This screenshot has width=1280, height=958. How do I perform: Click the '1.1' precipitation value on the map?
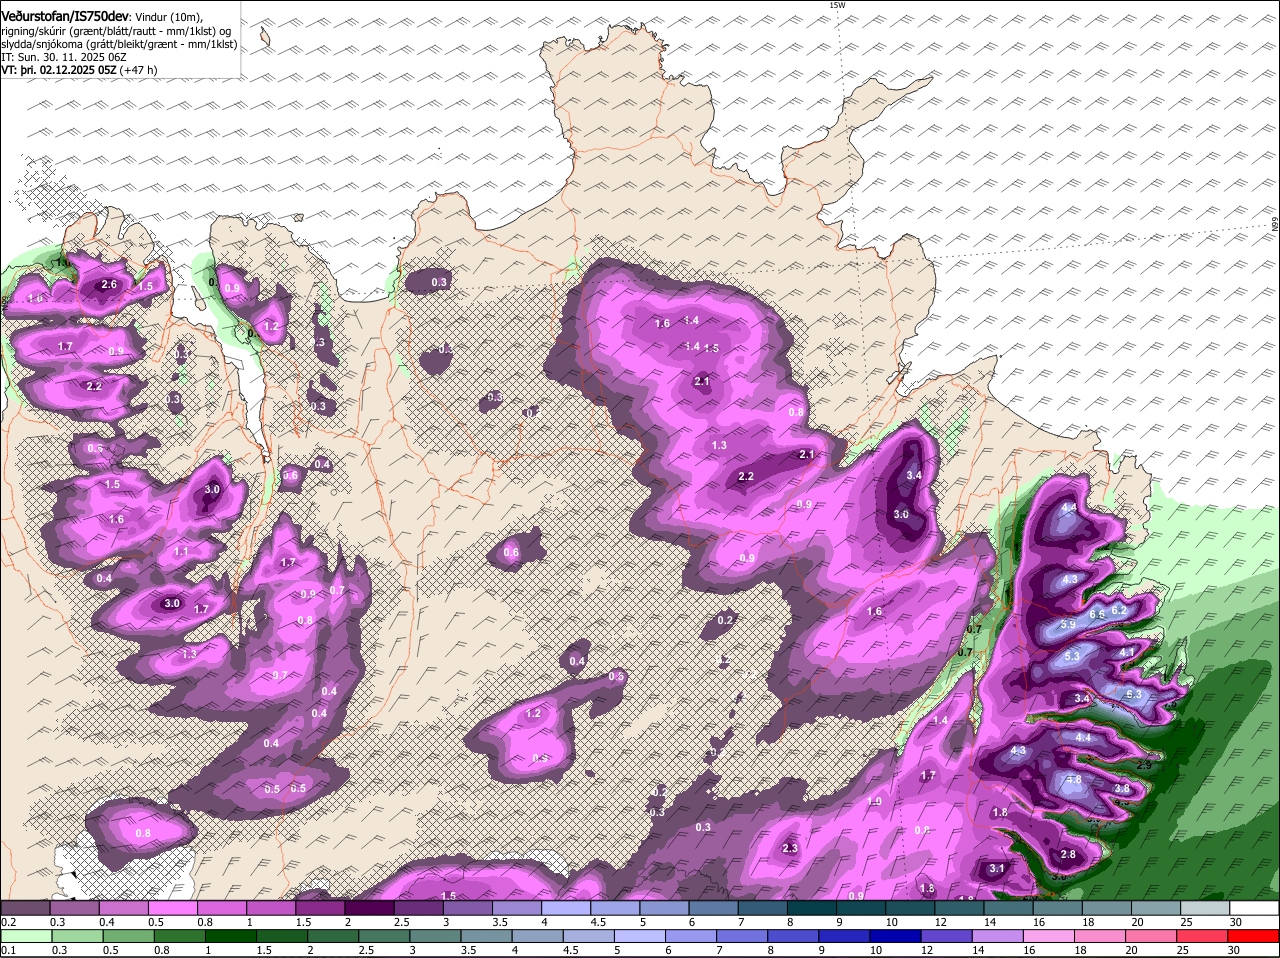coord(181,552)
